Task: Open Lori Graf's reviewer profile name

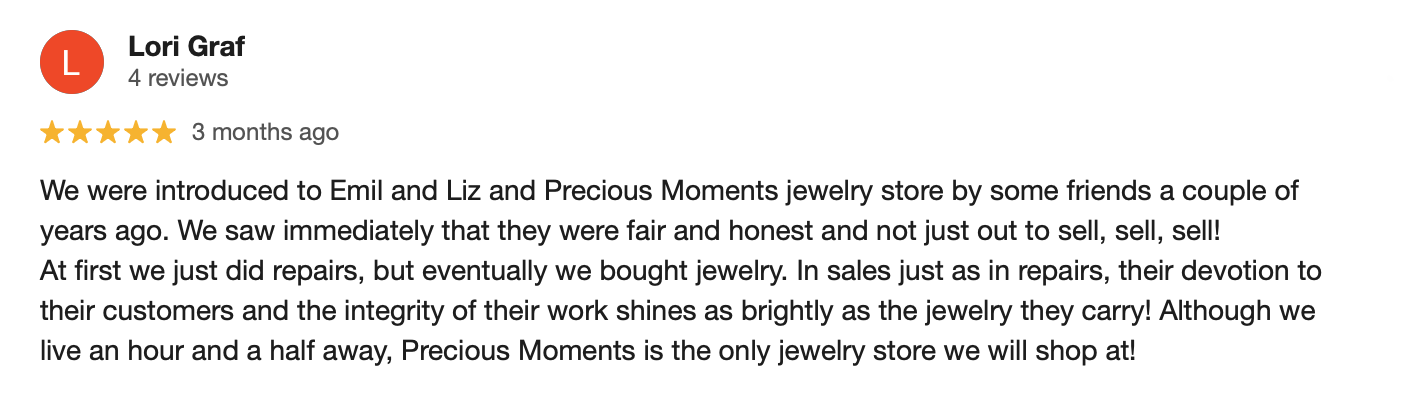Action: point(187,46)
